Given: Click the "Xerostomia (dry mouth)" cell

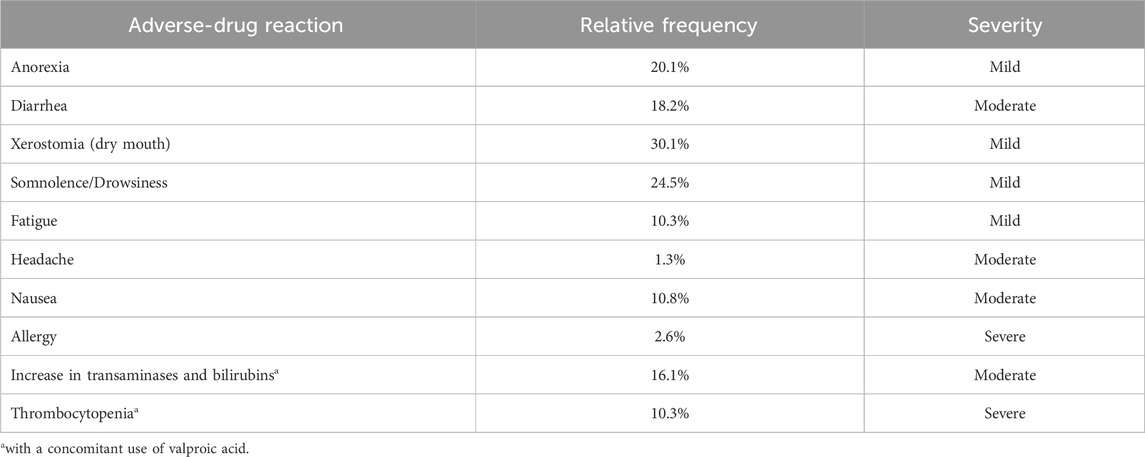Looking at the screenshot, I should [82, 143].
